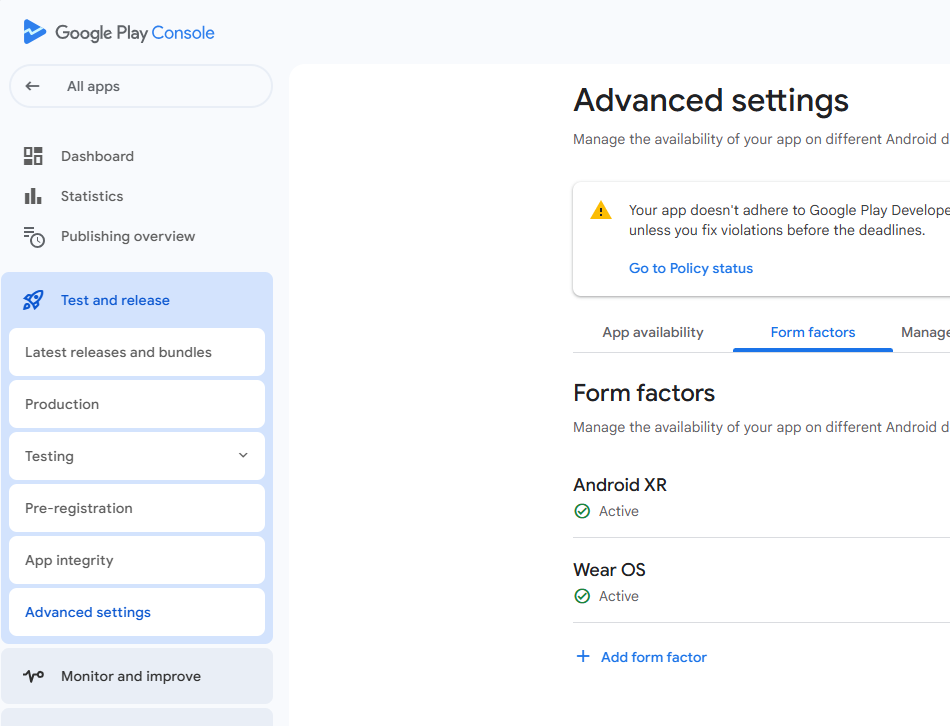Click the Google Play Console logo
Screen dimensions: 950x726
(119, 32)
